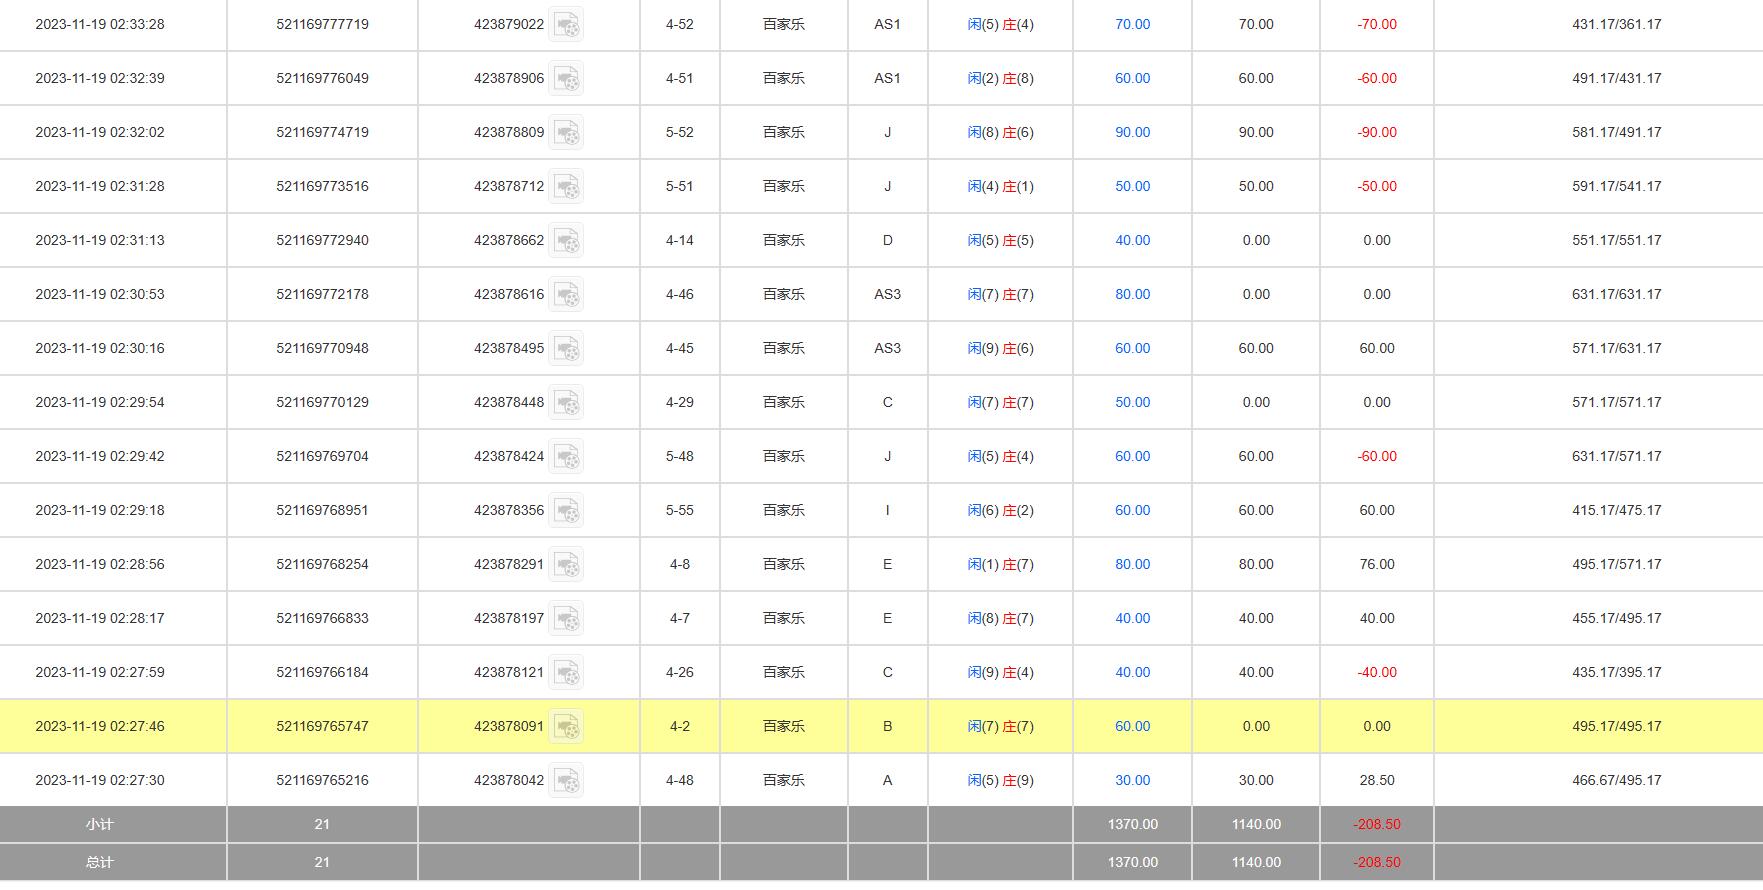Screen dimensions: 1763x890
Task: Click timestamp 2023-11-19 02:27:46
Action: (x=100, y=726)
